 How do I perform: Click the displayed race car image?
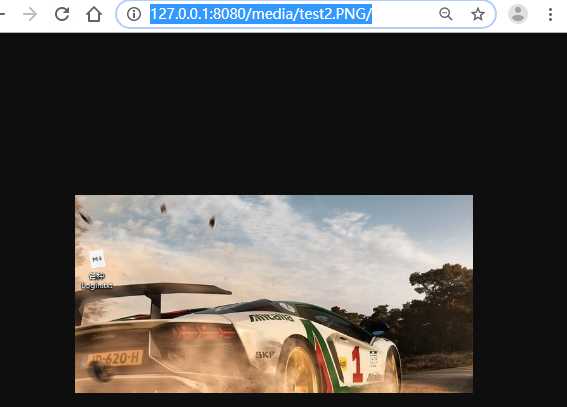click(x=274, y=294)
